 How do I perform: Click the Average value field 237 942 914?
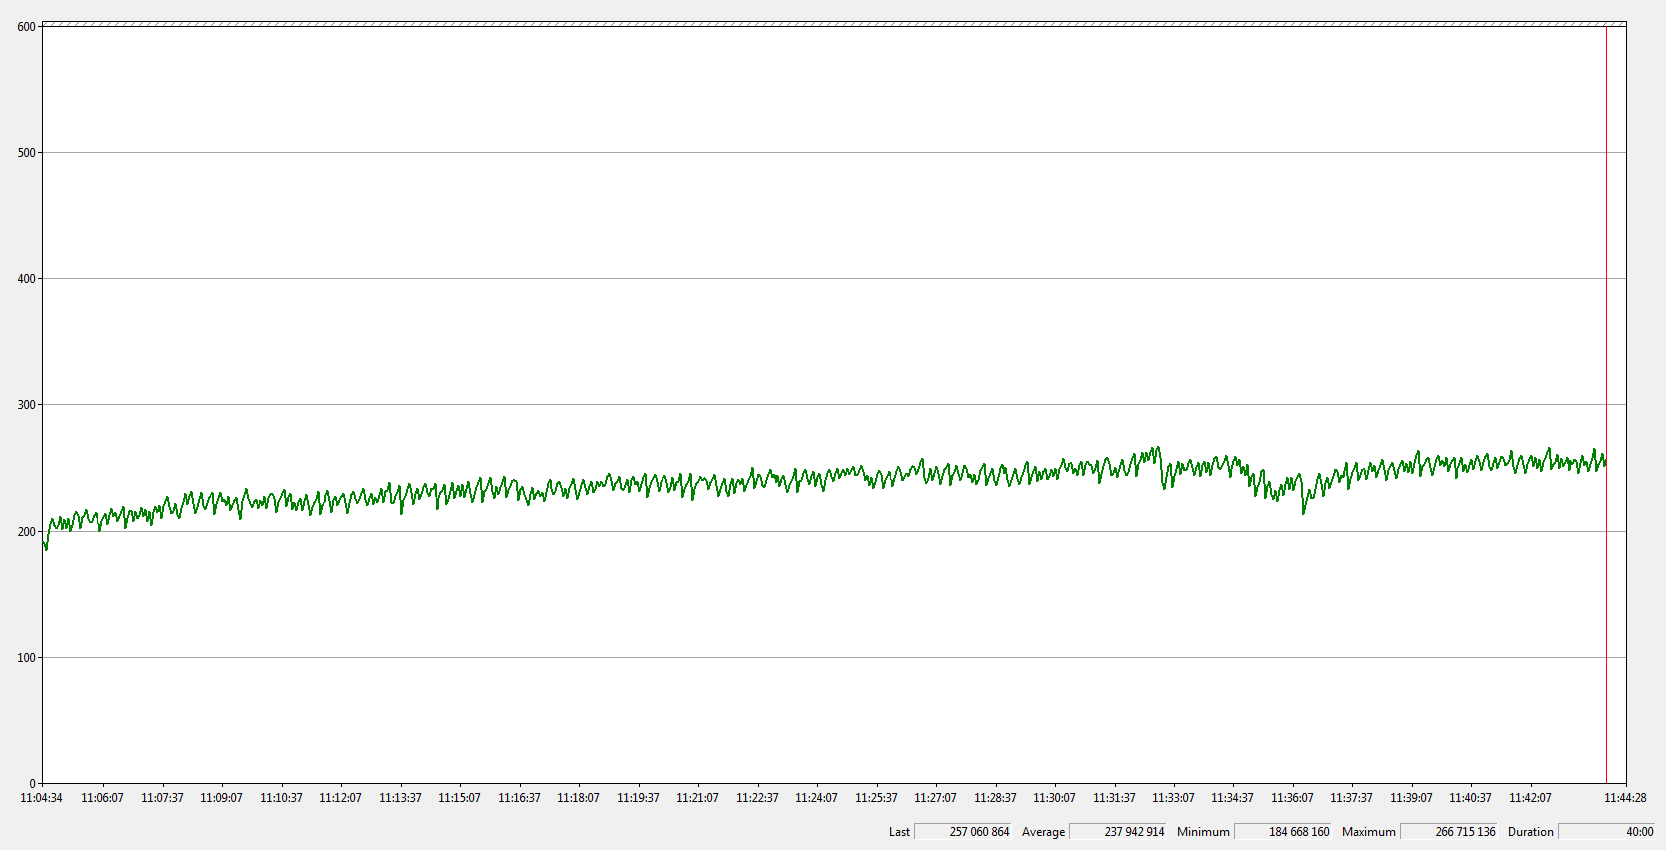pos(1117,831)
